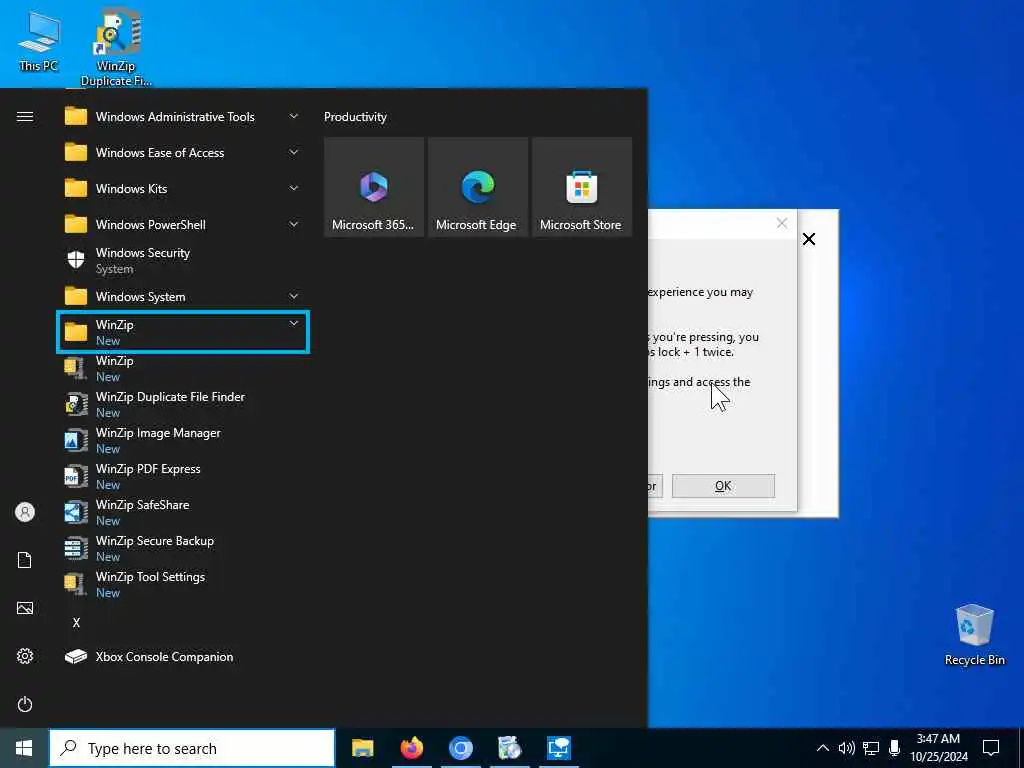
Task: Click the Start menu hamburger expand icon
Action: click(25, 117)
